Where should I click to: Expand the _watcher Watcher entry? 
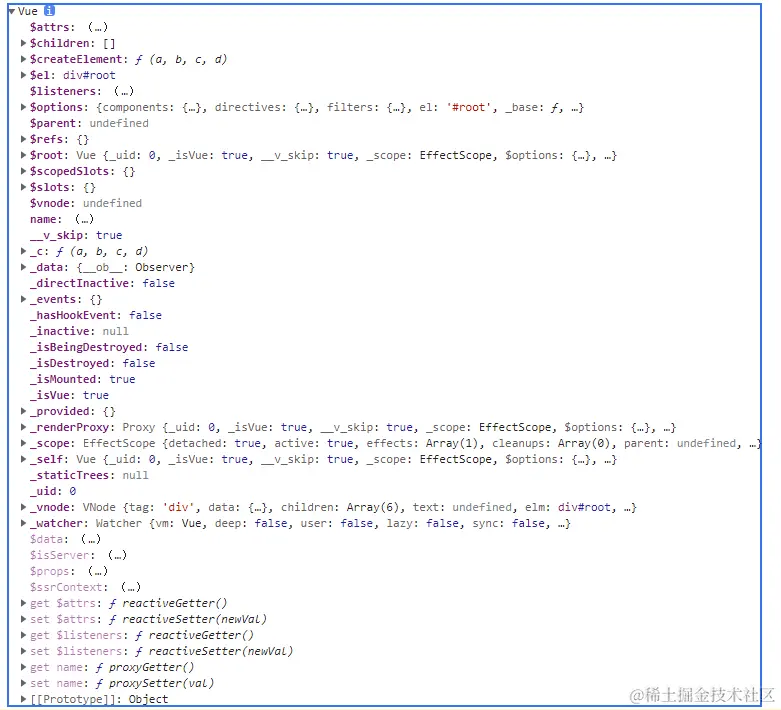coord(23,523)
